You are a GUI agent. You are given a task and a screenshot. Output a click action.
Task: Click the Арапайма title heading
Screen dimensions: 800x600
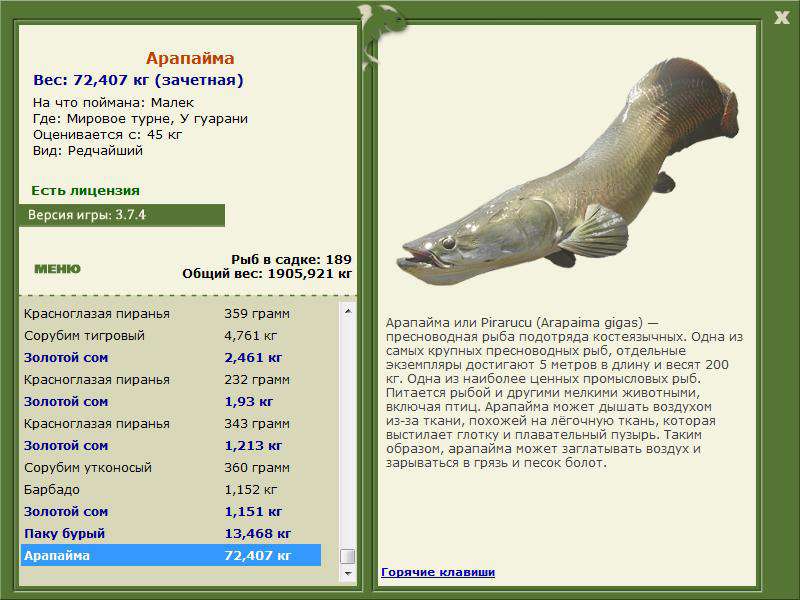[190, 58]
